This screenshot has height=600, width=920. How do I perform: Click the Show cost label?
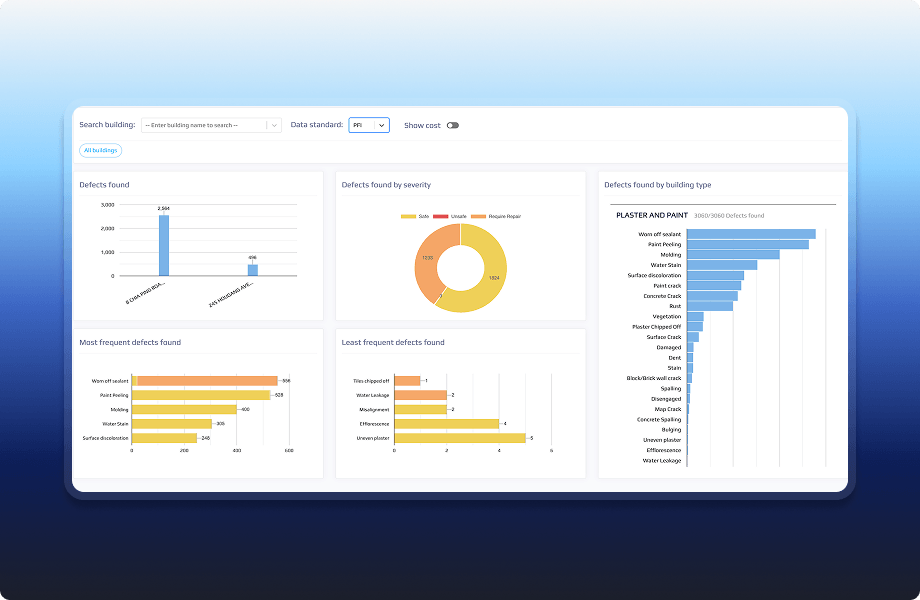[422, 126]
